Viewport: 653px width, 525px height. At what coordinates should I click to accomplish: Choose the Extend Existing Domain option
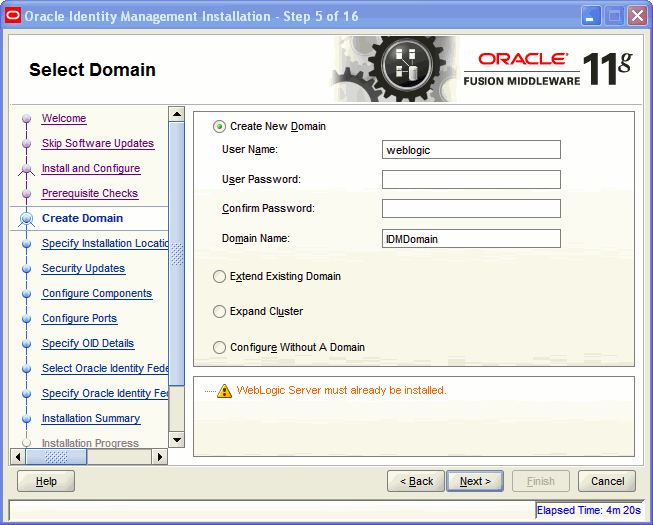[219, 276]
